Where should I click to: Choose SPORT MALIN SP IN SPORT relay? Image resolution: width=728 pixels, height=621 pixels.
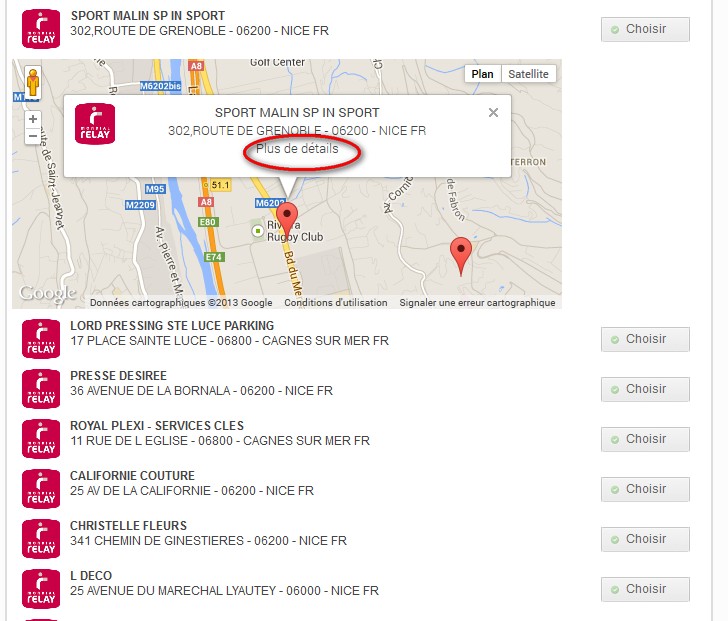point(645,29)
